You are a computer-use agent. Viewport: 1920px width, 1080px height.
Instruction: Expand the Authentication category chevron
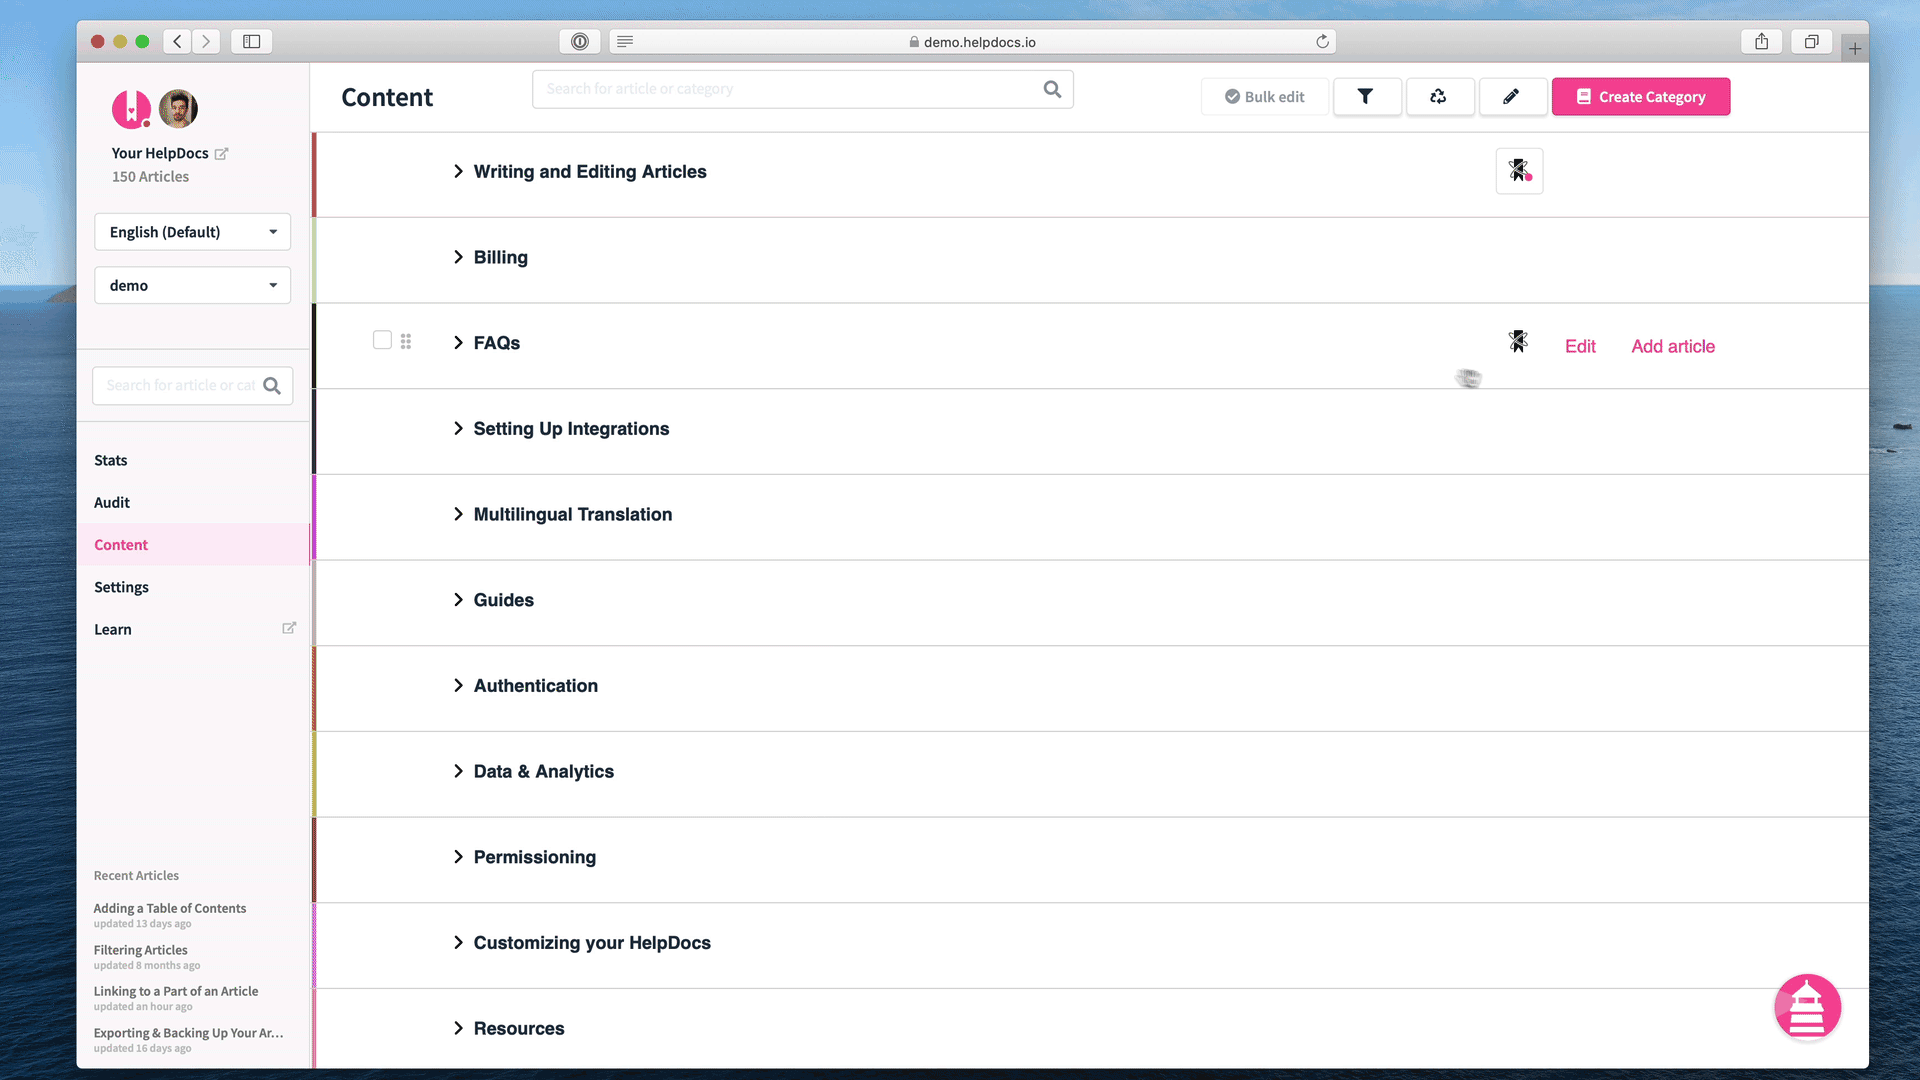(458, 686)
